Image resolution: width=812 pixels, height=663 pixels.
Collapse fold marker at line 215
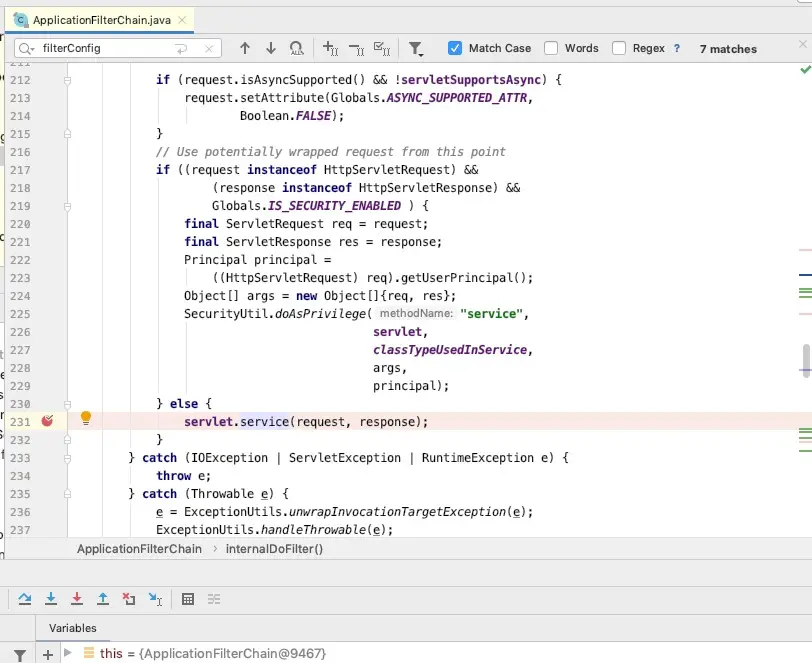click(67, 134)
